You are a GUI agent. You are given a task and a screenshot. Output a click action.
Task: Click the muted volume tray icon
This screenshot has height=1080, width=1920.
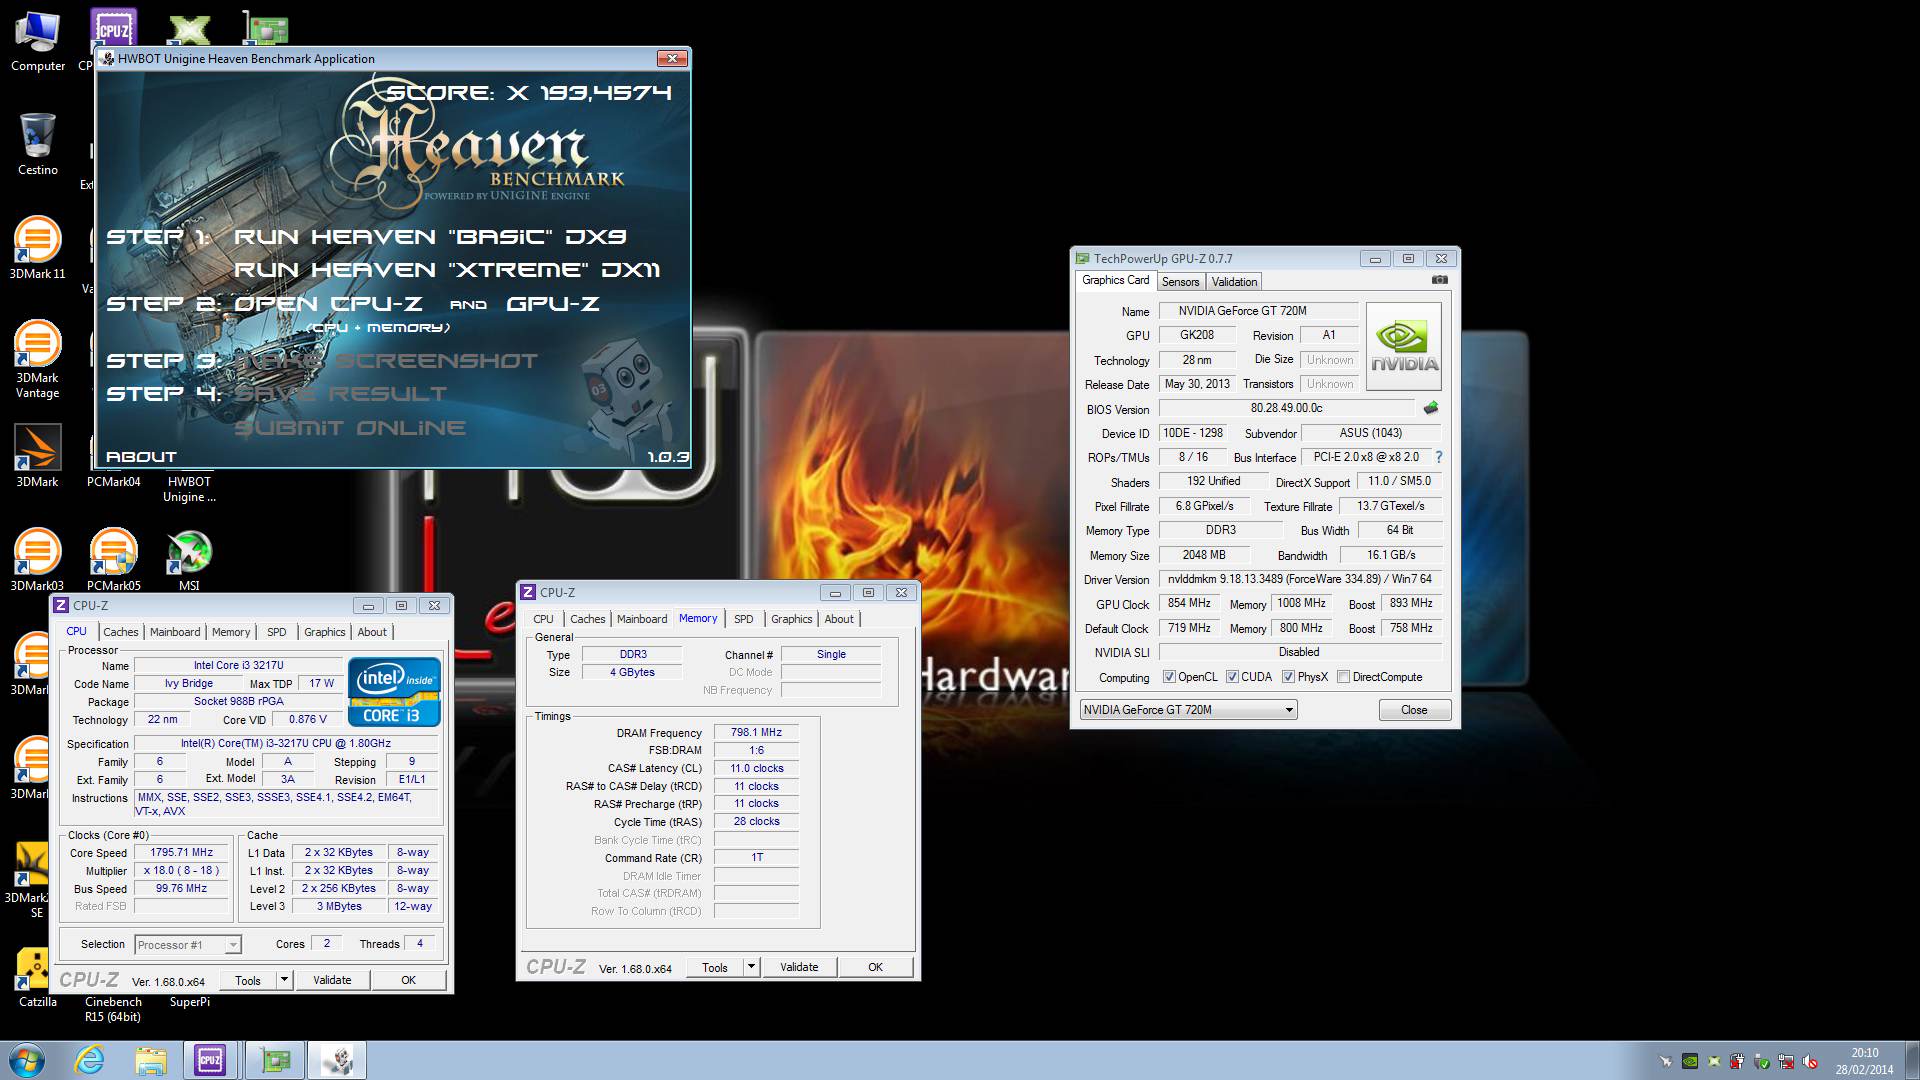(x=1811, y=1061)
